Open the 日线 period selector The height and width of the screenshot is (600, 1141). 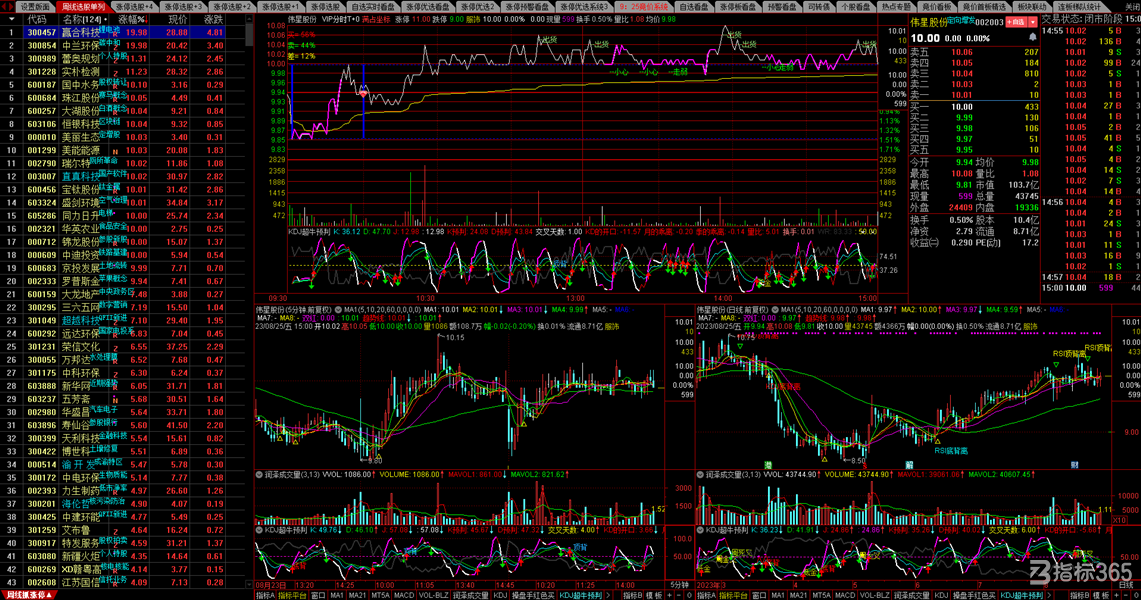[x=1125, y=585]
